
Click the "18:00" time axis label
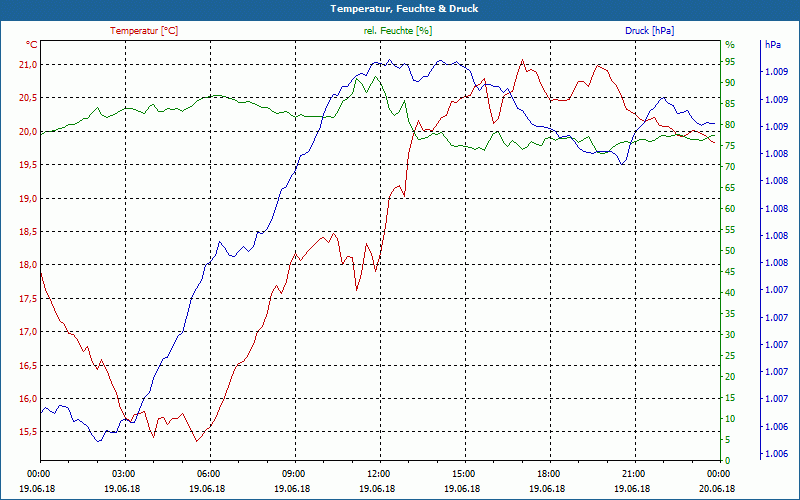[547, 473]
